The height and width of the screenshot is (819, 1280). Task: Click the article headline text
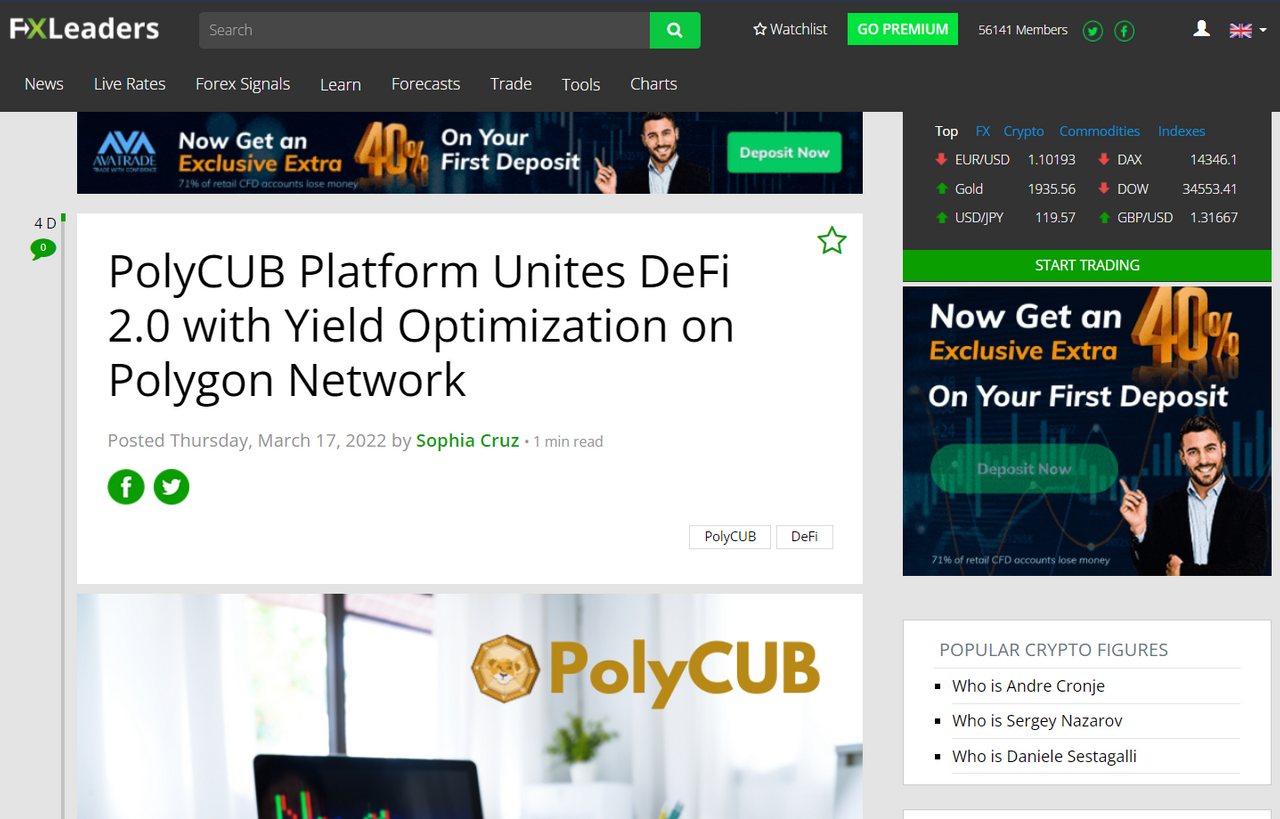[421, 326]
